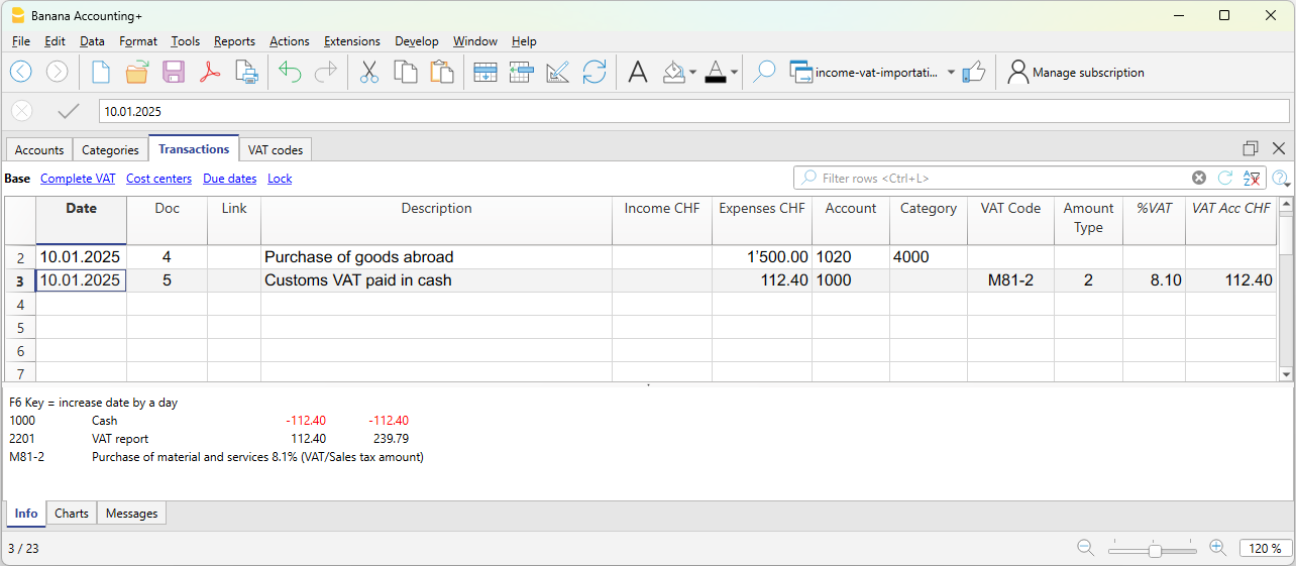
Task: Restore the table window with the overlap icon
Action: click(x=1250, y=148)
